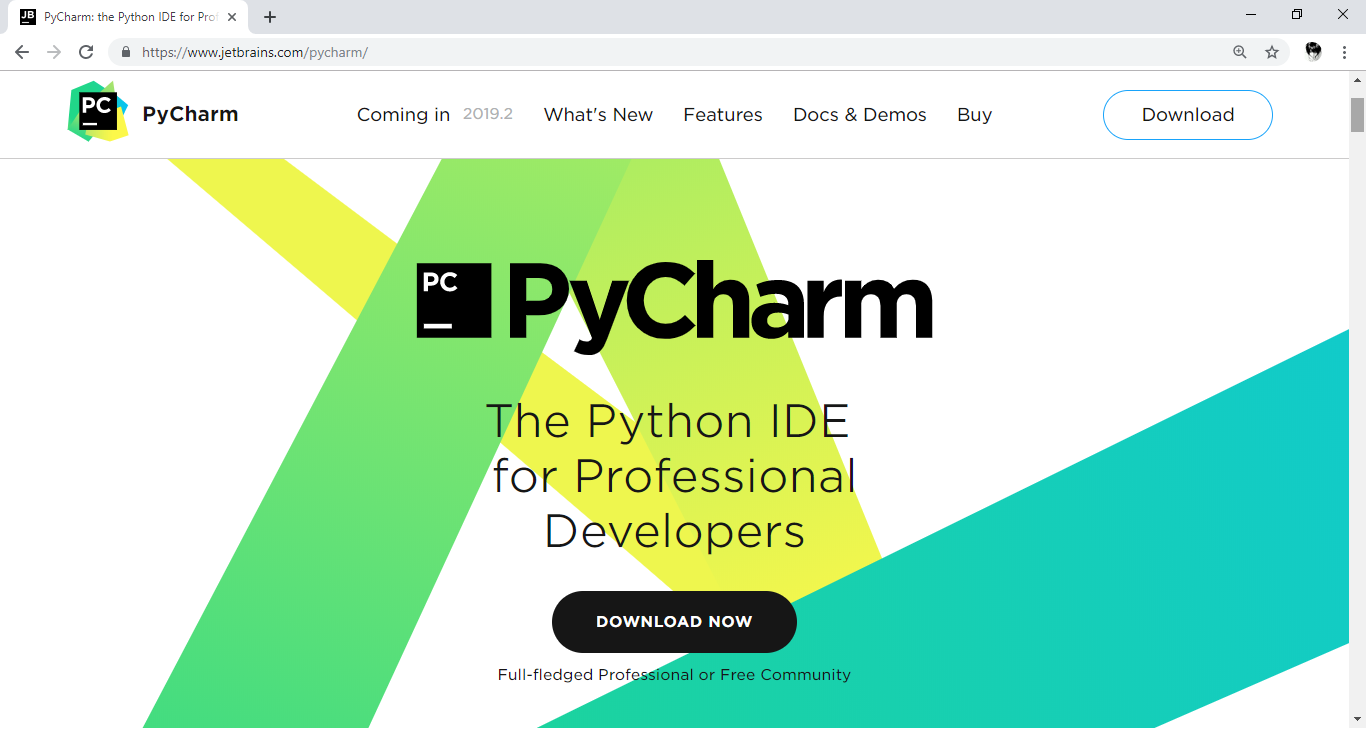Image resolution: width=1366 pixels, height=748 pixels.
Task: Click the PyCharm text beside header logo
Action: coord(190,114)
